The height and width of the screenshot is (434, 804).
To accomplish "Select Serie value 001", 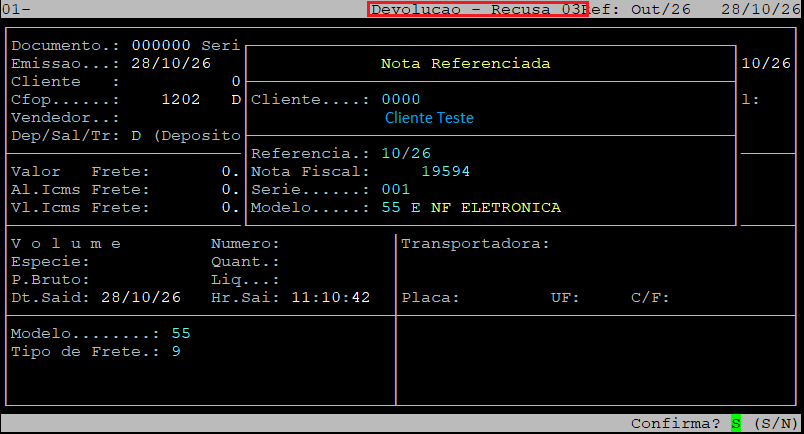I will tap(395, 189).
